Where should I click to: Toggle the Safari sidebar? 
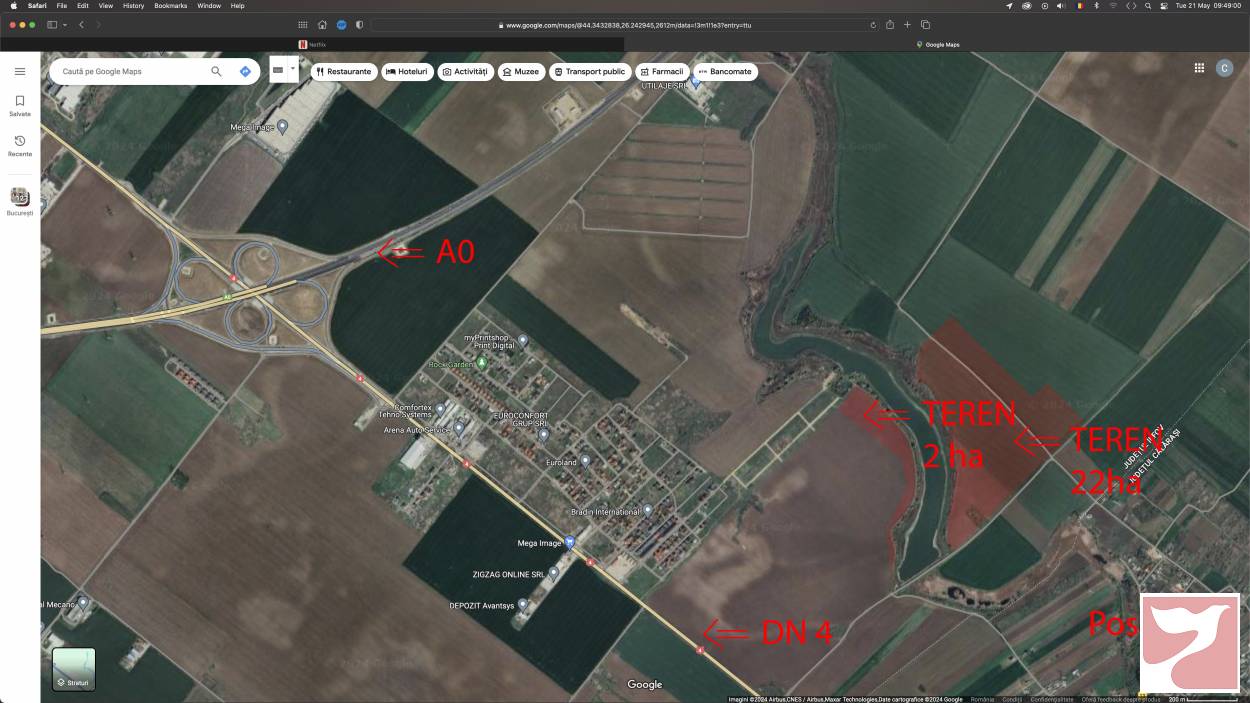coord(52,25)
